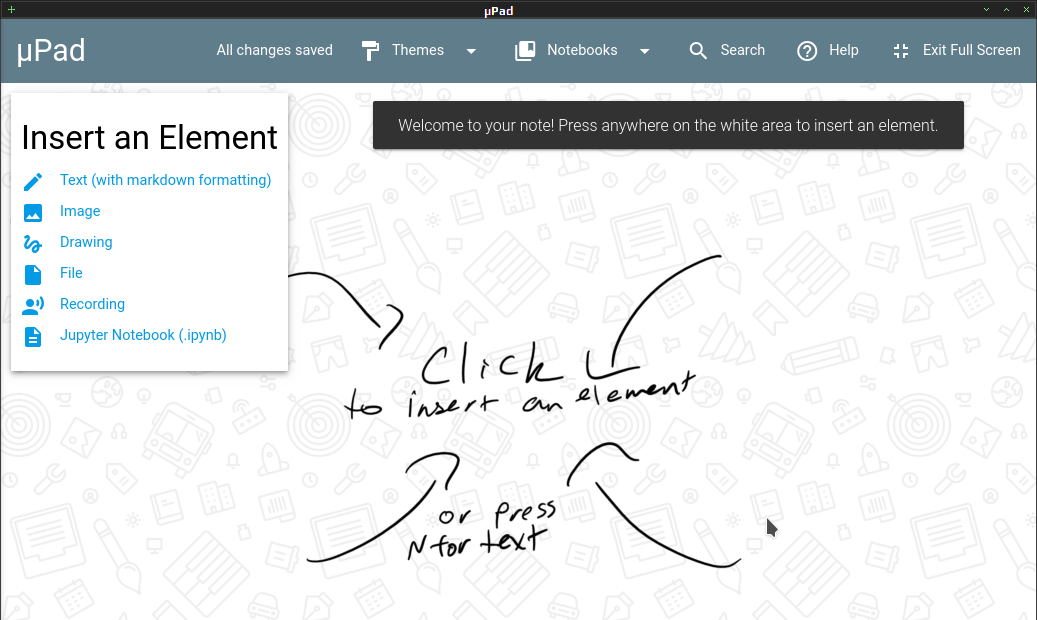Screen dimensions: 1037x620
Task: Click the File document icon
Action: pyautogui.click(x=33, y=275)
